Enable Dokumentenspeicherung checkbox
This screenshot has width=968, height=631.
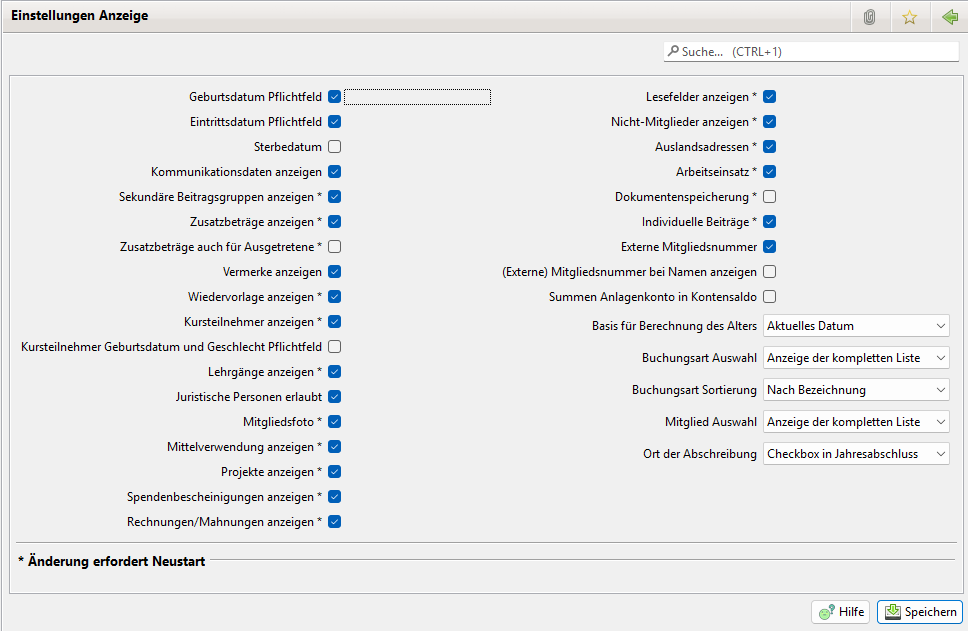770,197
